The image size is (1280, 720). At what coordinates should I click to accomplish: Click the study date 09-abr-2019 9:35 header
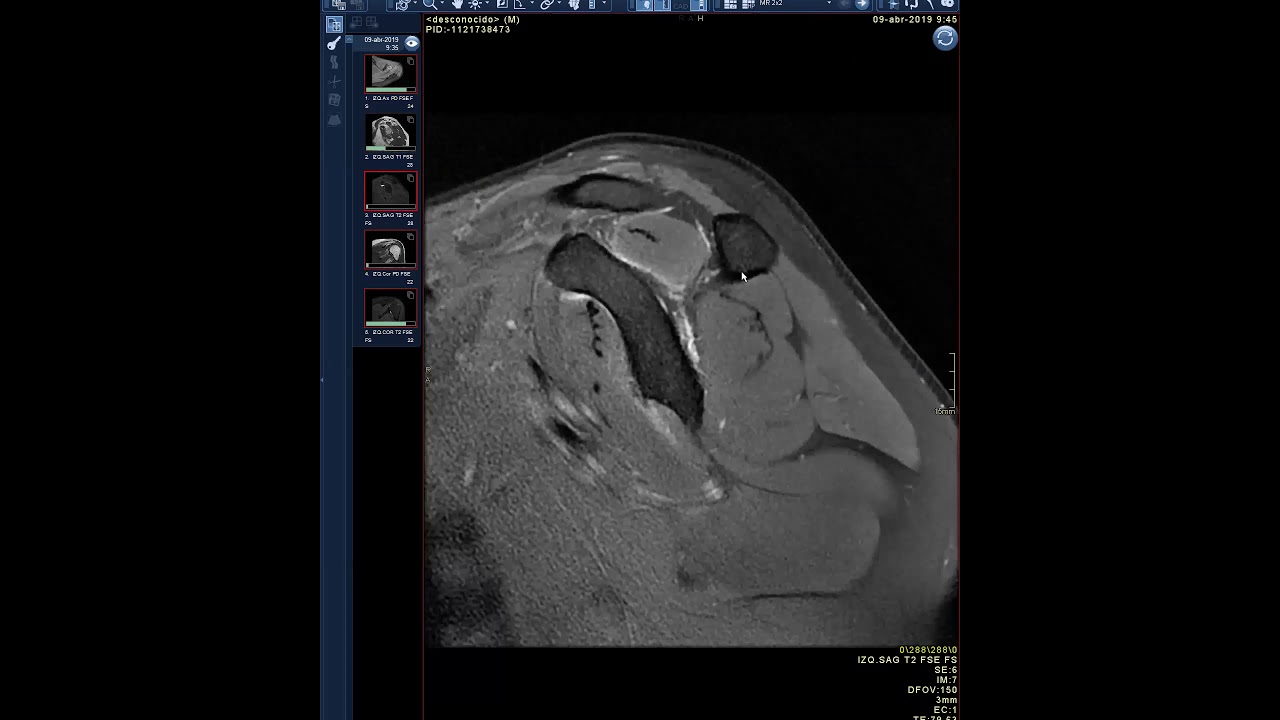(381, 43)
